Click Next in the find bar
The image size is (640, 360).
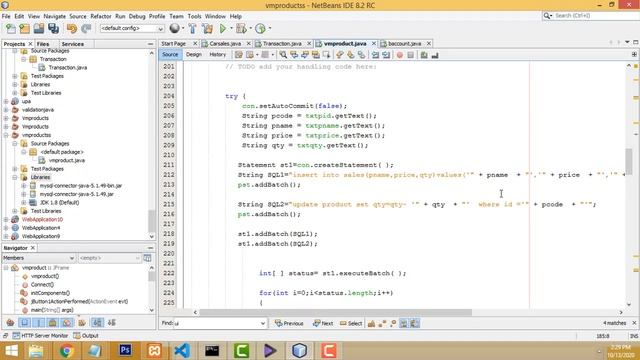click(323, 323)
